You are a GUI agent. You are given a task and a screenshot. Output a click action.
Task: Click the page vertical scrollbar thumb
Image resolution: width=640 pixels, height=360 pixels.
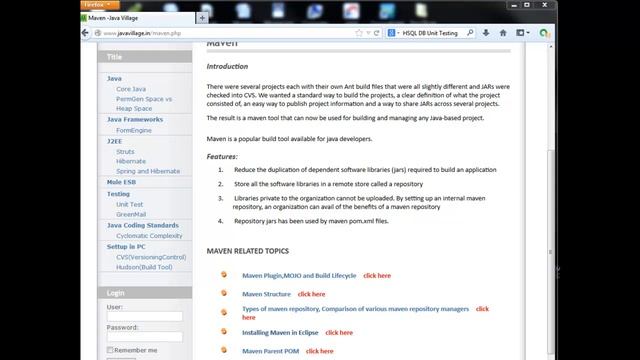(x=551, y=251)
